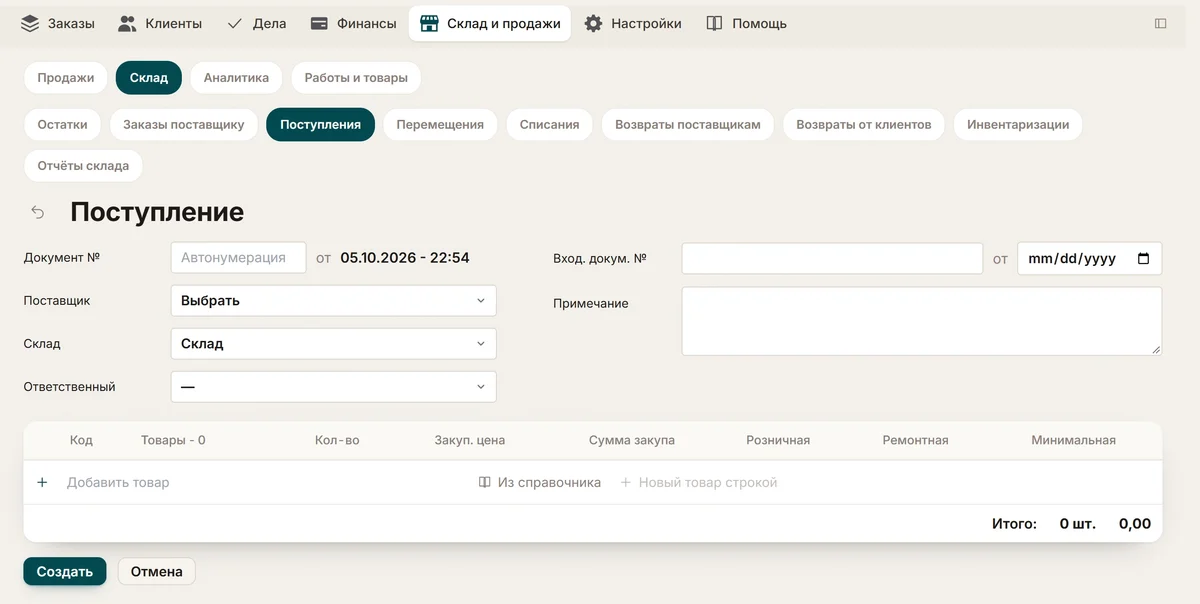
Task: Click the 0 шт. total quantity
Action: tap(1078, 523)
